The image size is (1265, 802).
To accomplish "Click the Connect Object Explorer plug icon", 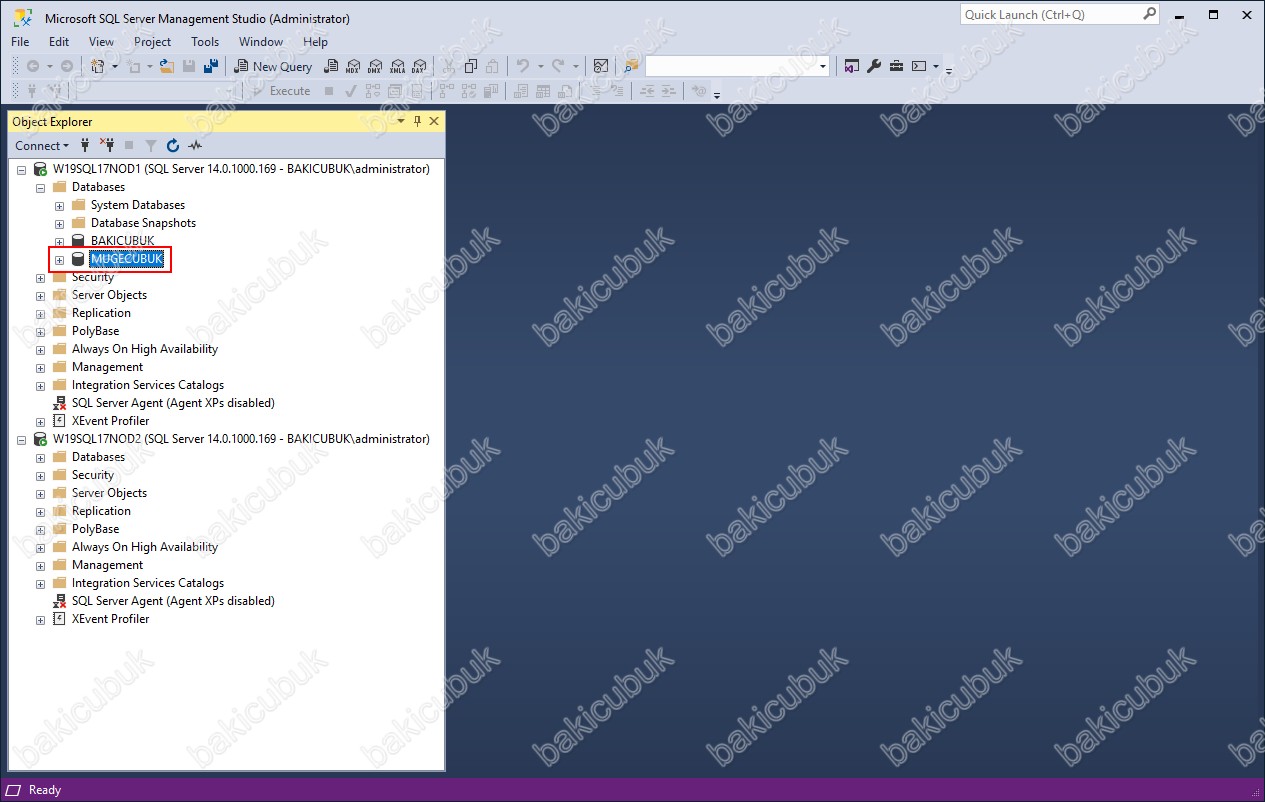I will coord(85,145).
